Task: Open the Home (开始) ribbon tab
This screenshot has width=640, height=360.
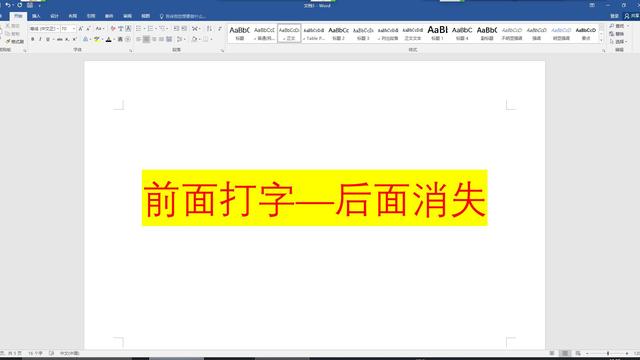Action: pyautogui.click(x=18, y=16)
